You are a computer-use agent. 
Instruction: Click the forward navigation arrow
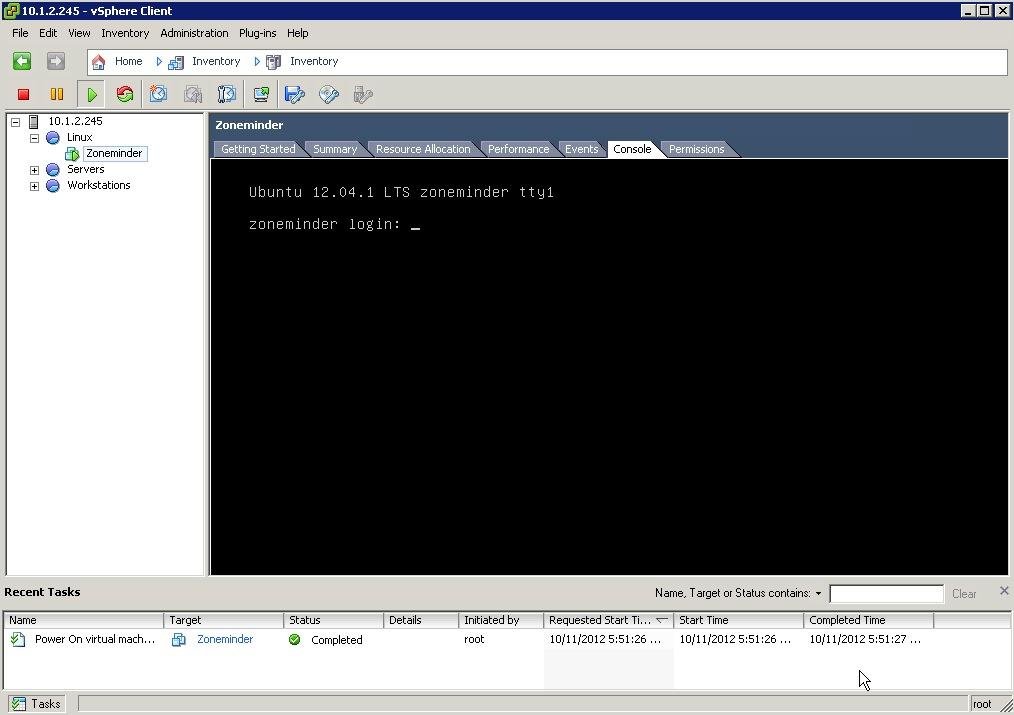coord(56,61)
